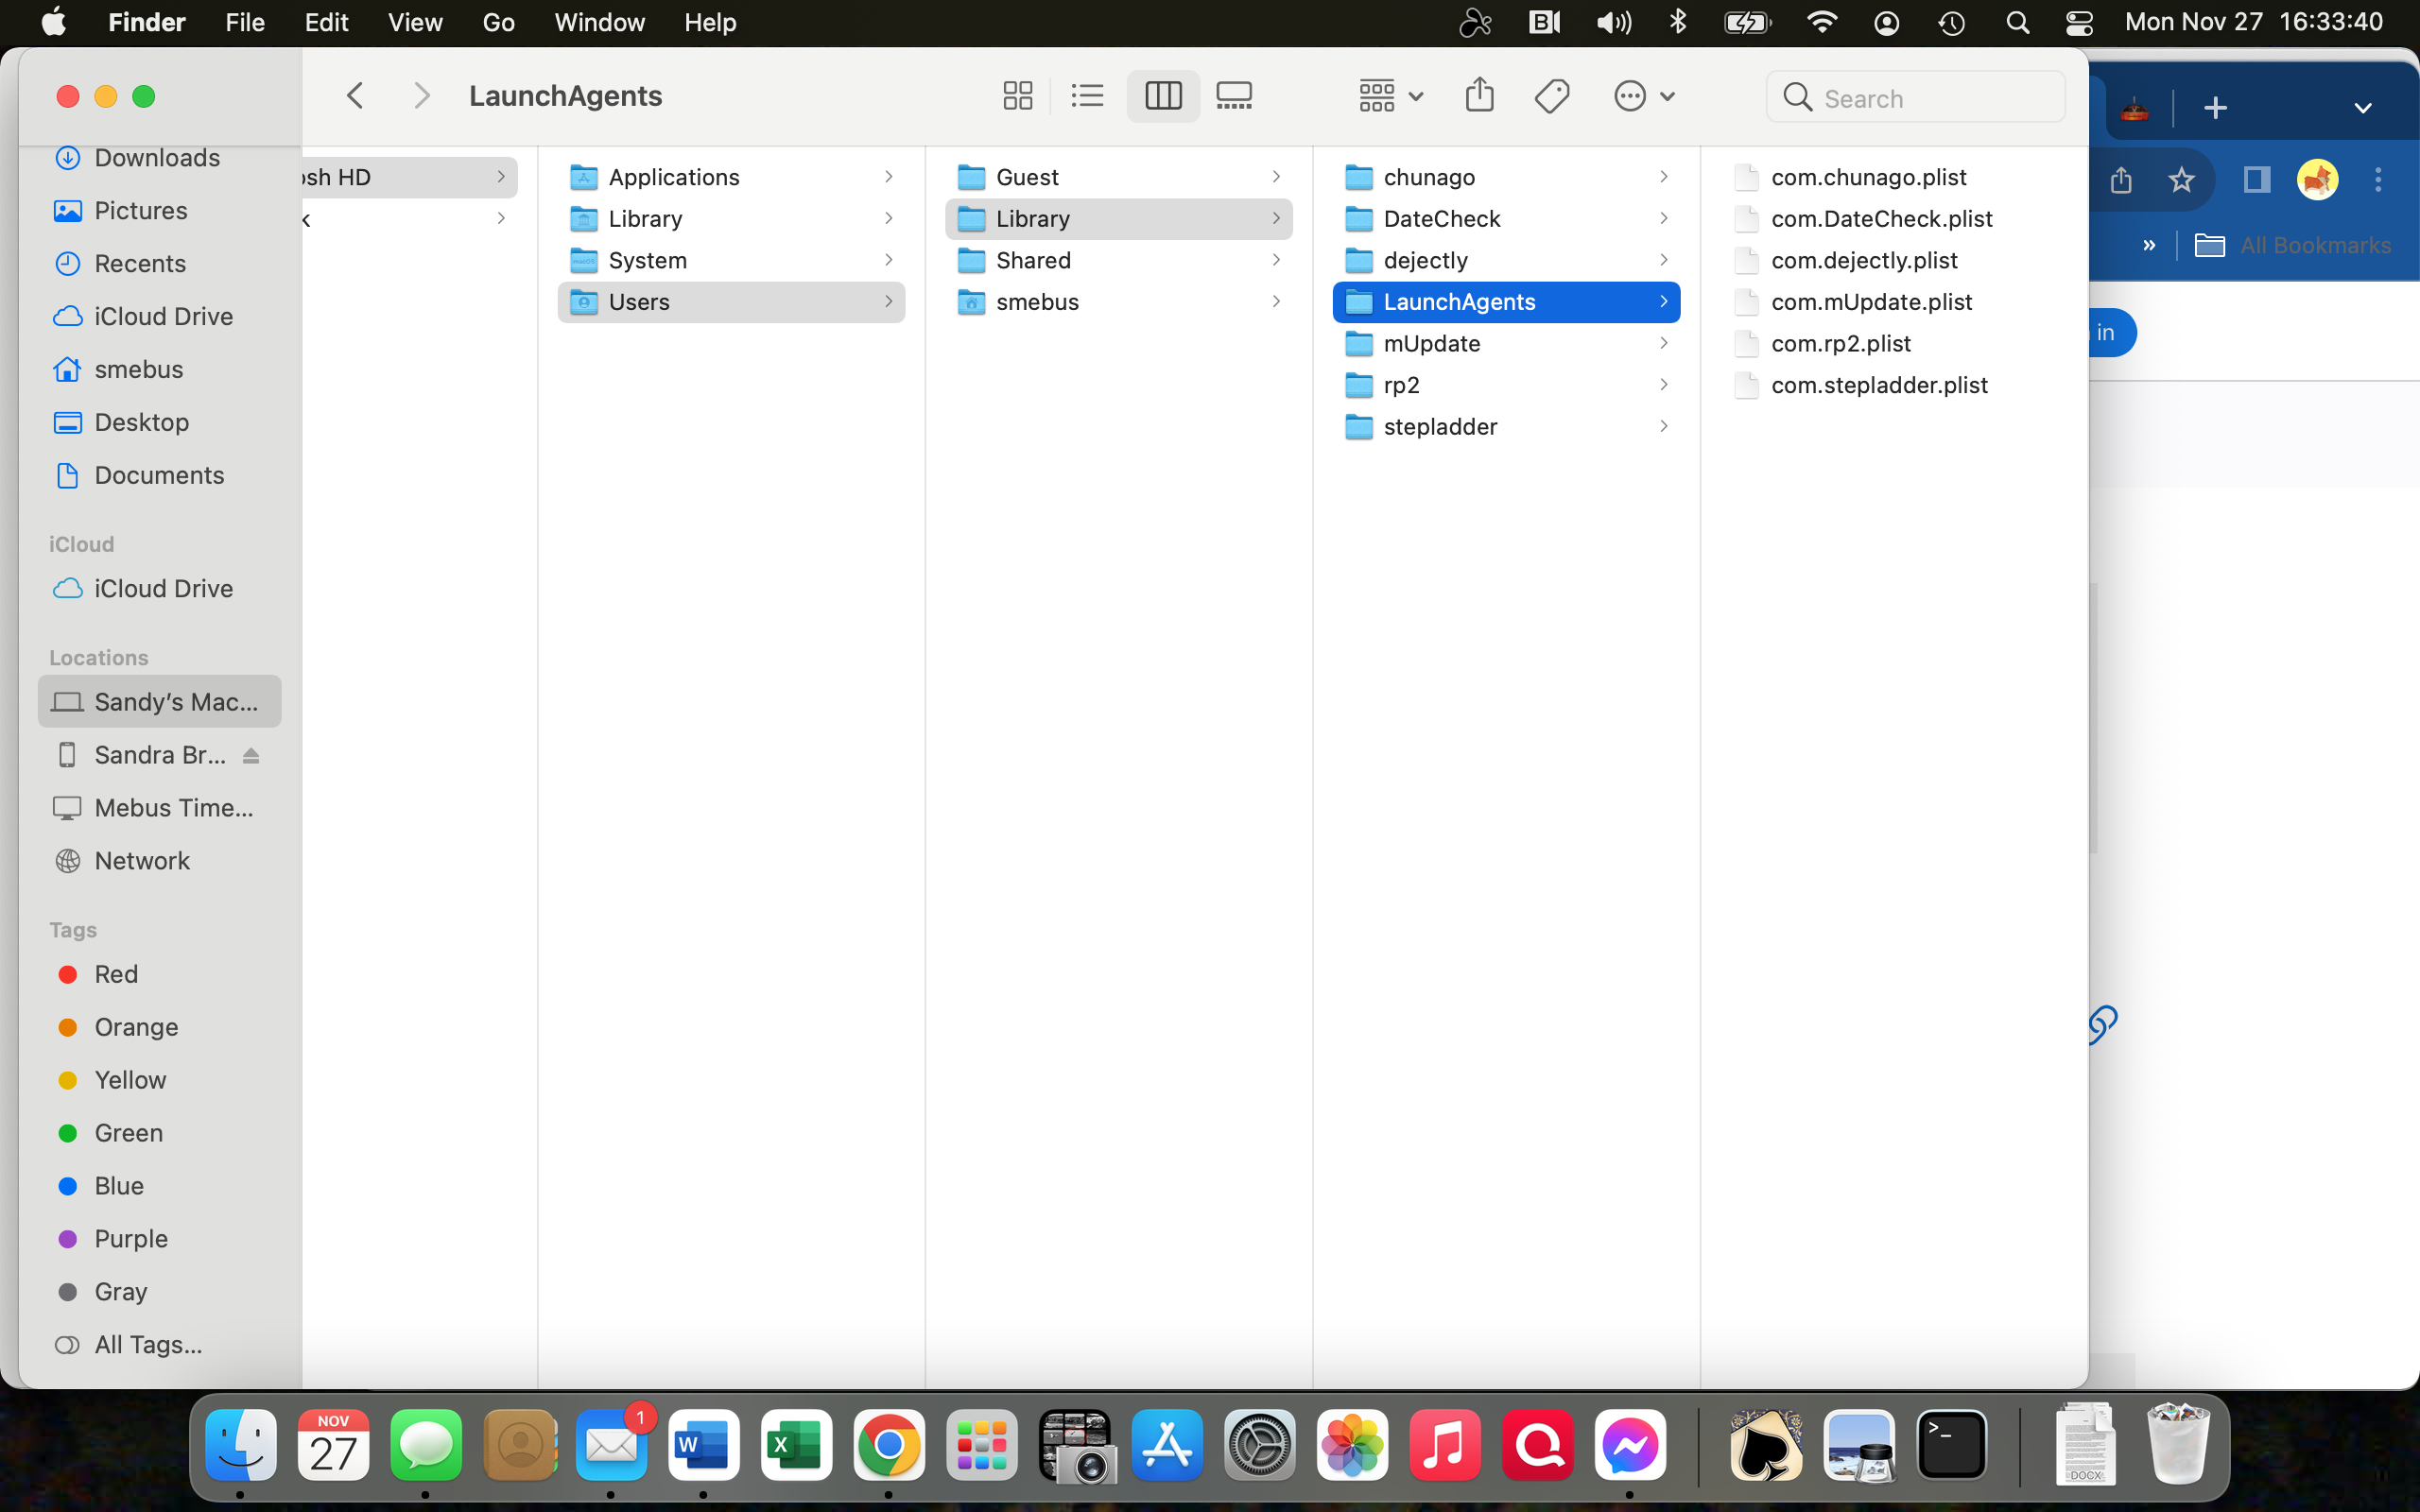This screenshot has height=1512, width=2420.
Task: Expand the stepladder folder chevron
Action: (x=1663, y=427)
